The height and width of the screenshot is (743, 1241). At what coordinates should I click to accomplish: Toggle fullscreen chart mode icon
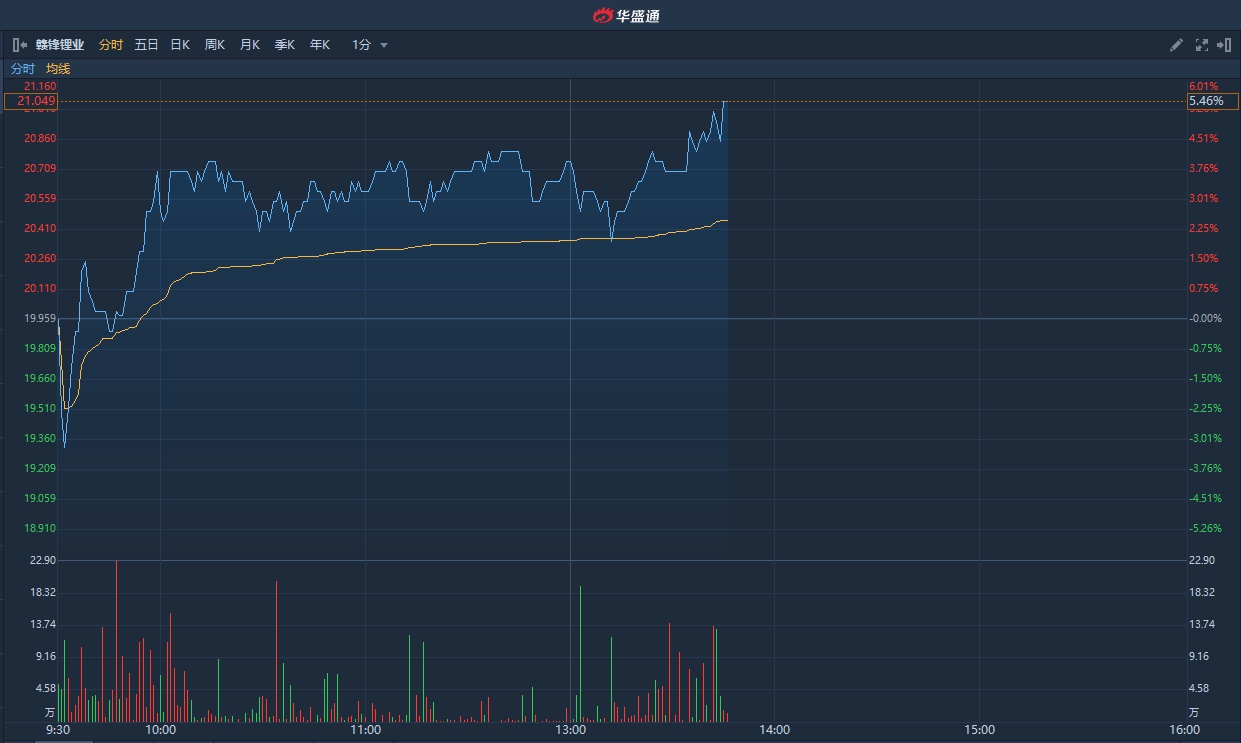[x=1201, y=45]
